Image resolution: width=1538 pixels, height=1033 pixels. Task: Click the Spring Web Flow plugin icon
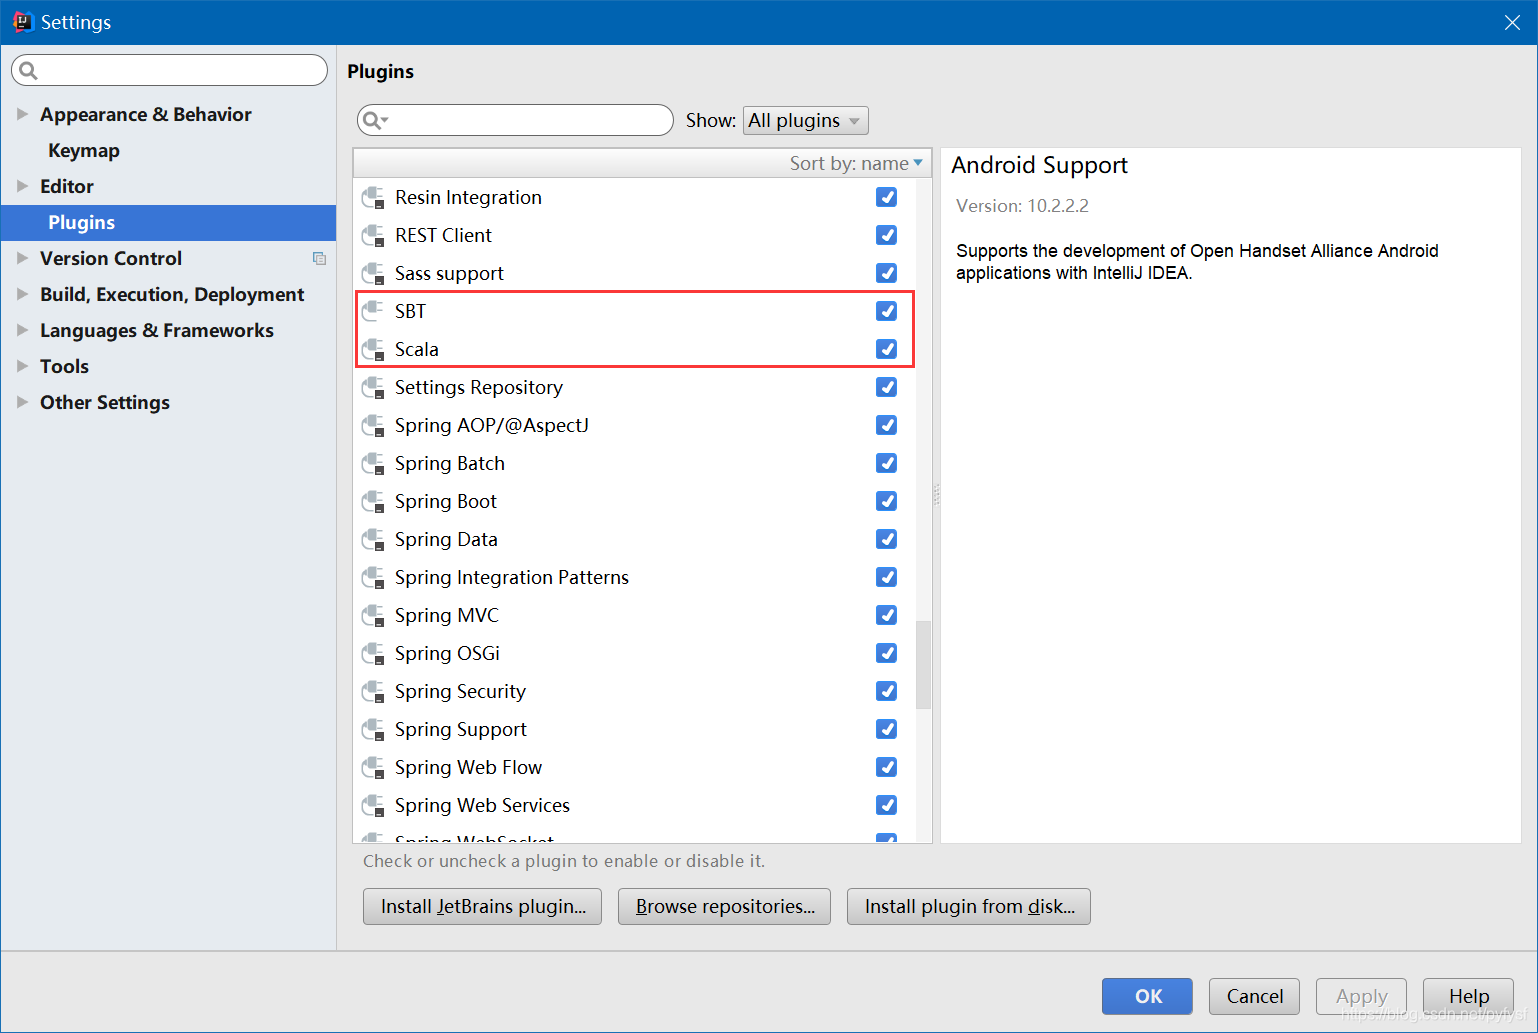(373, 768)
